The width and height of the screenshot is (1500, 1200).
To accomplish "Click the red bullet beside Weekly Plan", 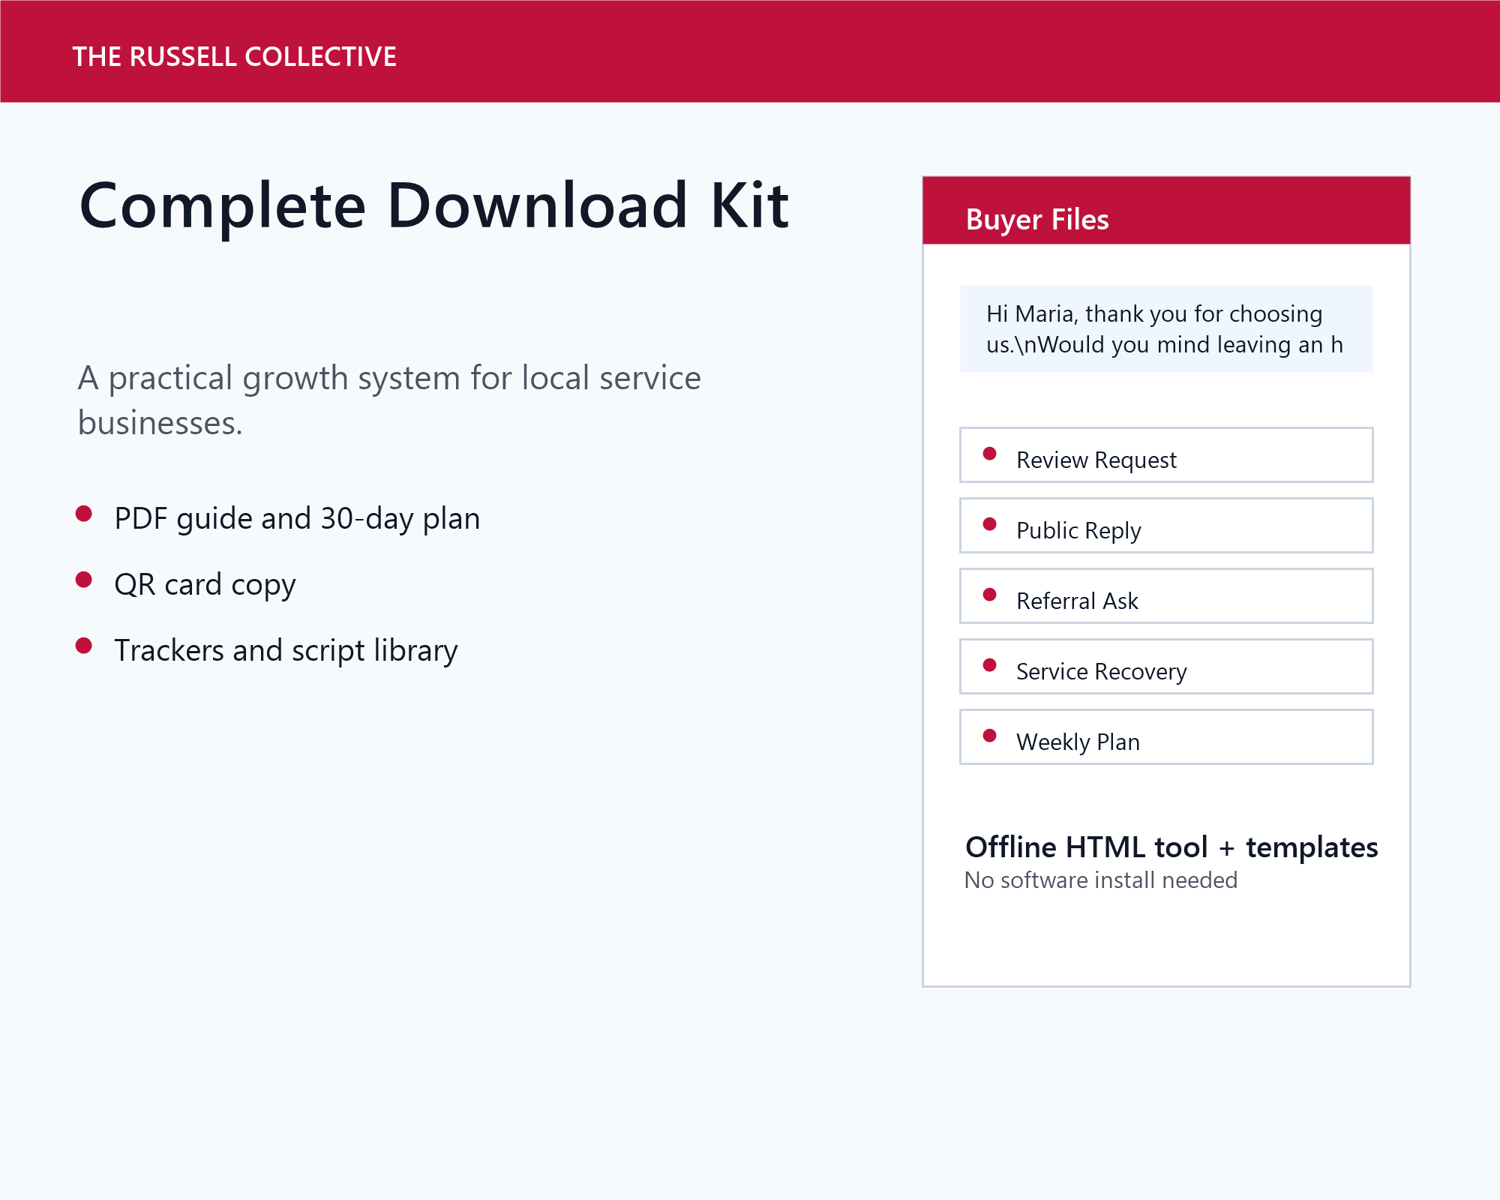I will coord(990,736).
